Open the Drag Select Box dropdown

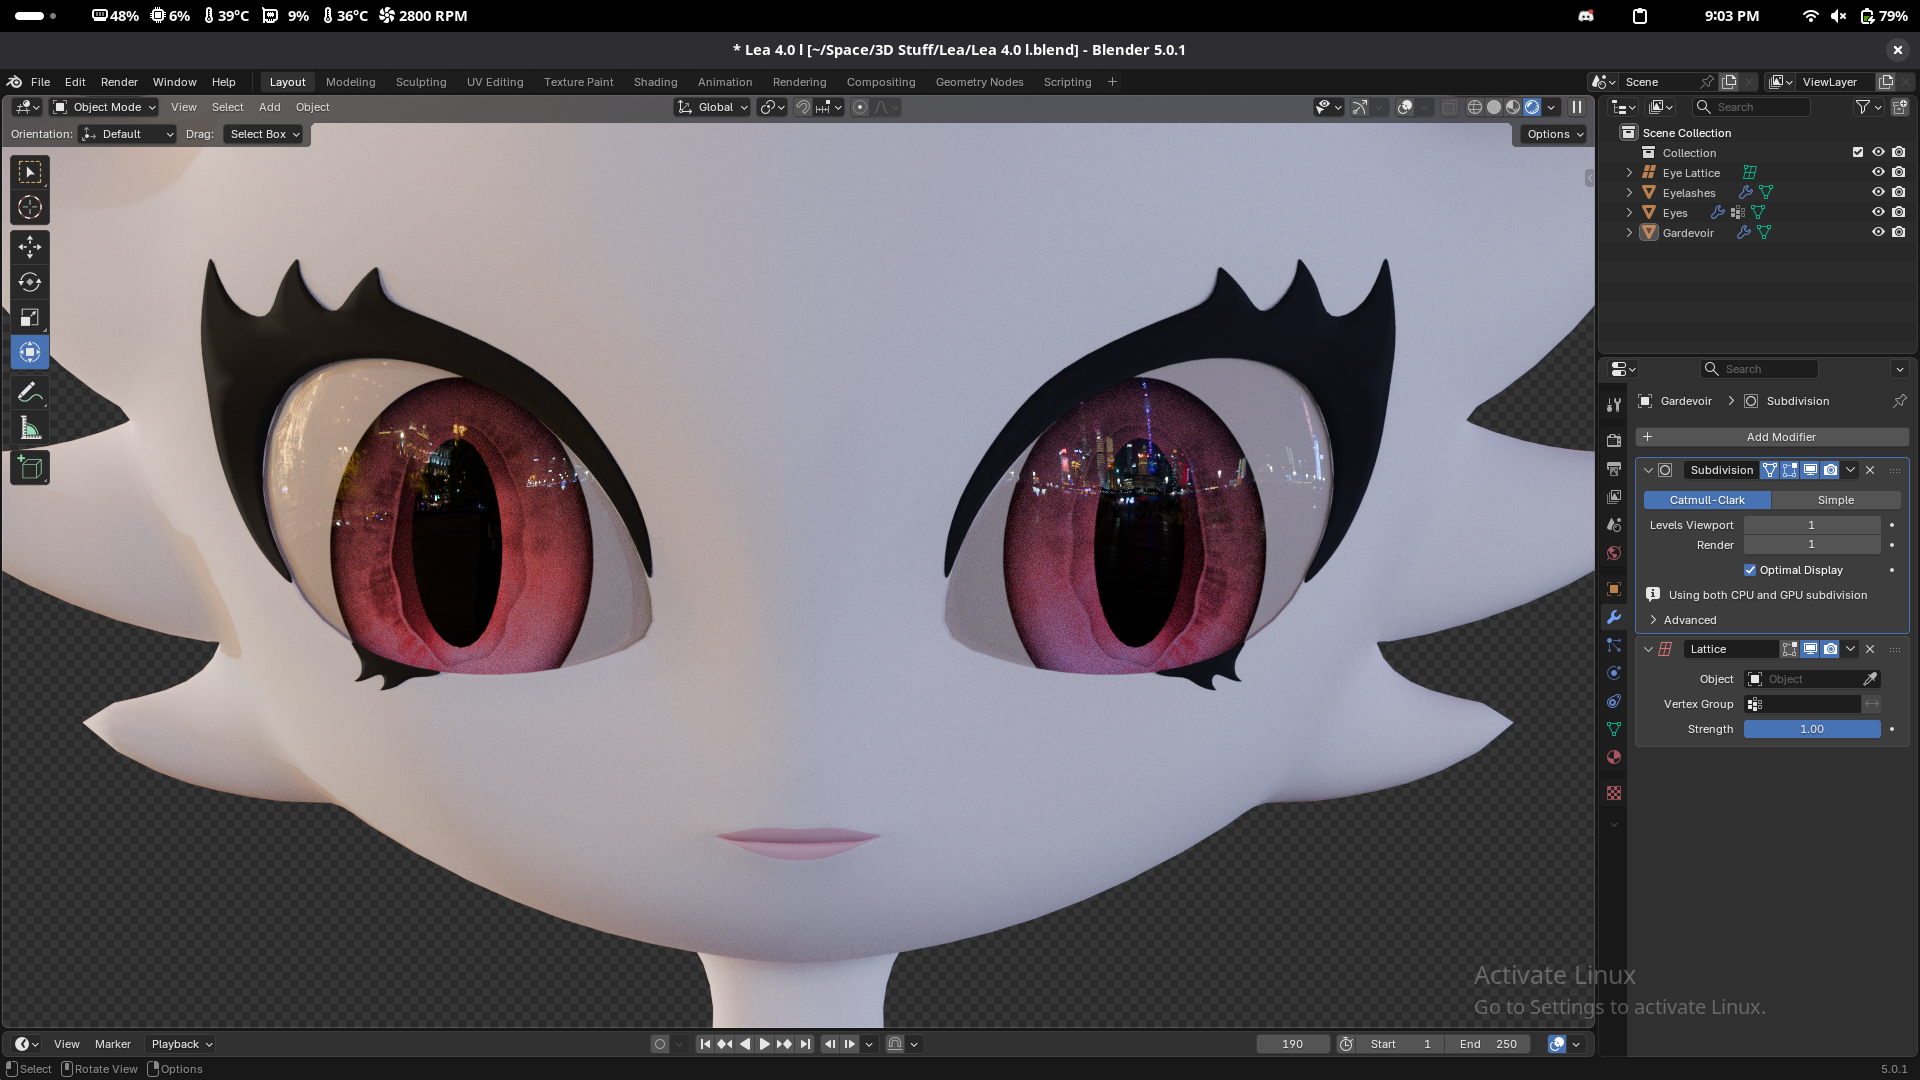click(x=263, y=134)
